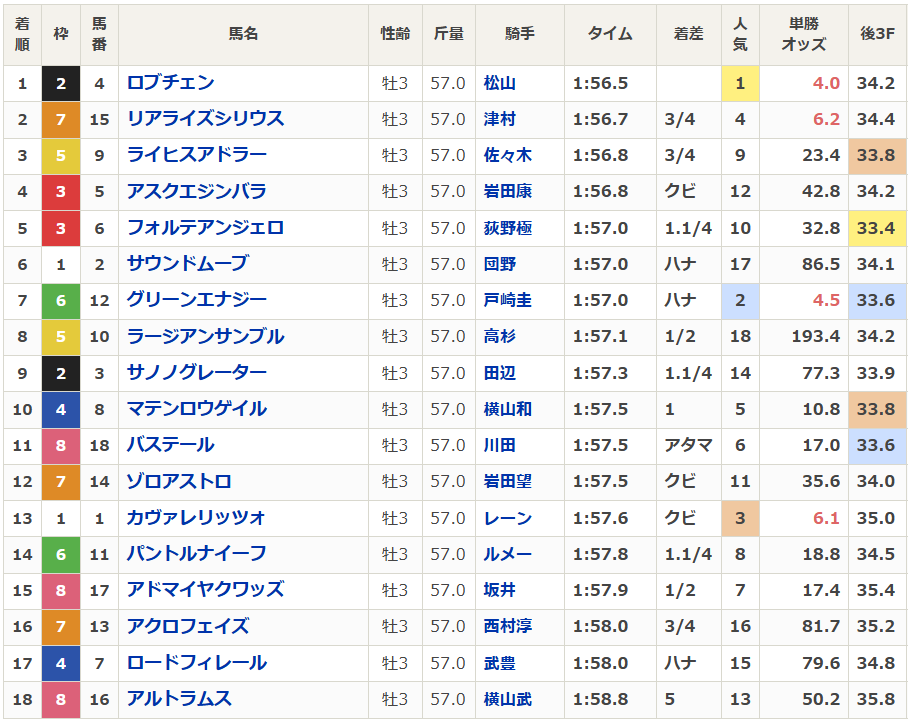The height and width of the screenshot is (723, 908).
Task: Click the 騎手 column header
Action: pyautogui.click(x=519, y=34)
